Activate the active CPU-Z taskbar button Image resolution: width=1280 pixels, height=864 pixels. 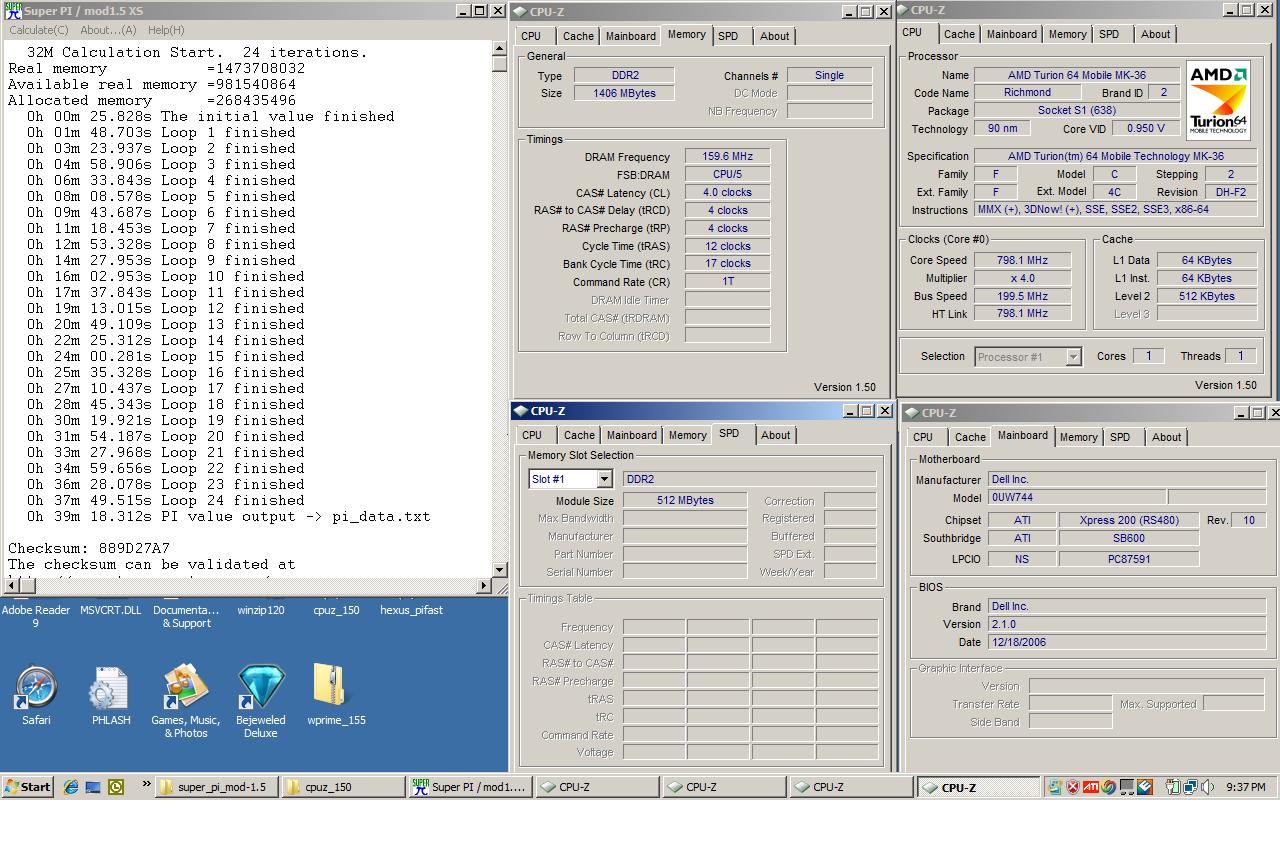click(x=979, y=787)
